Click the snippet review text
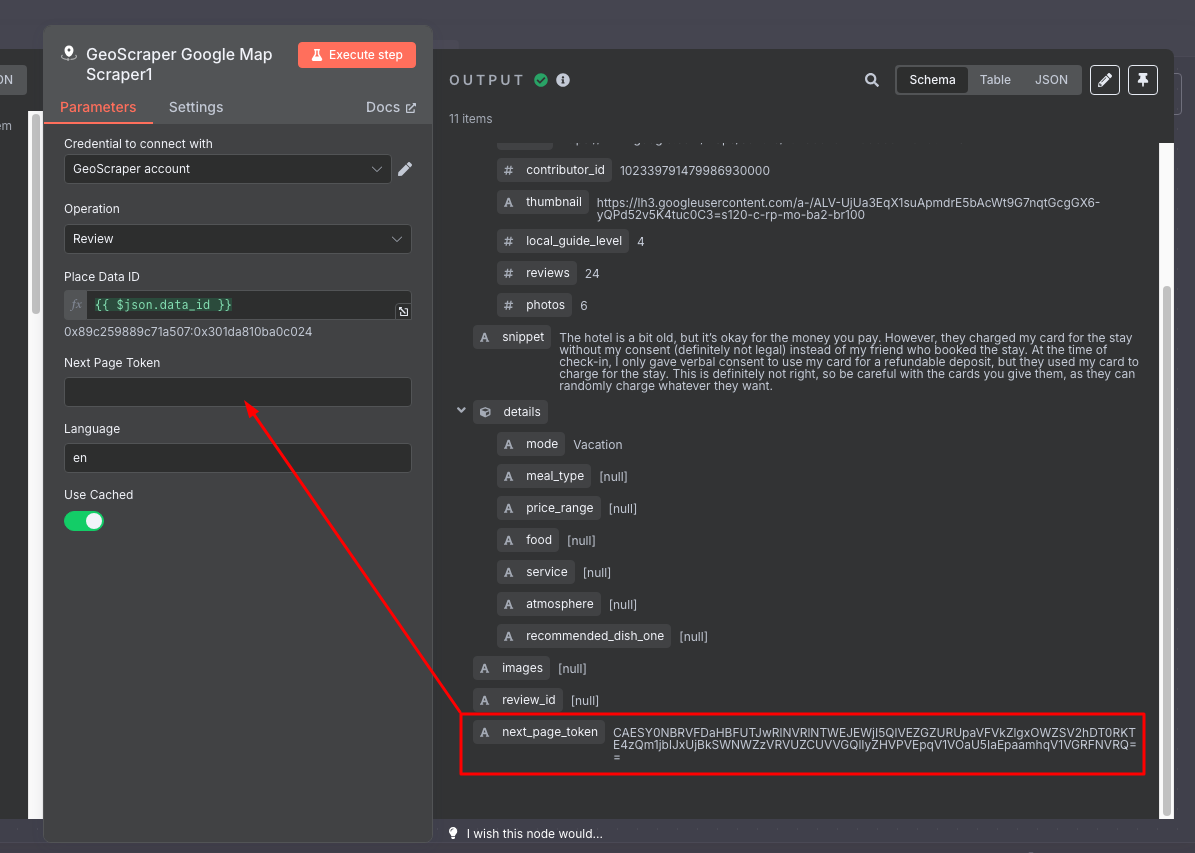Image resolution: width=1195 pixels, height=853 pixels. point(848,362)
